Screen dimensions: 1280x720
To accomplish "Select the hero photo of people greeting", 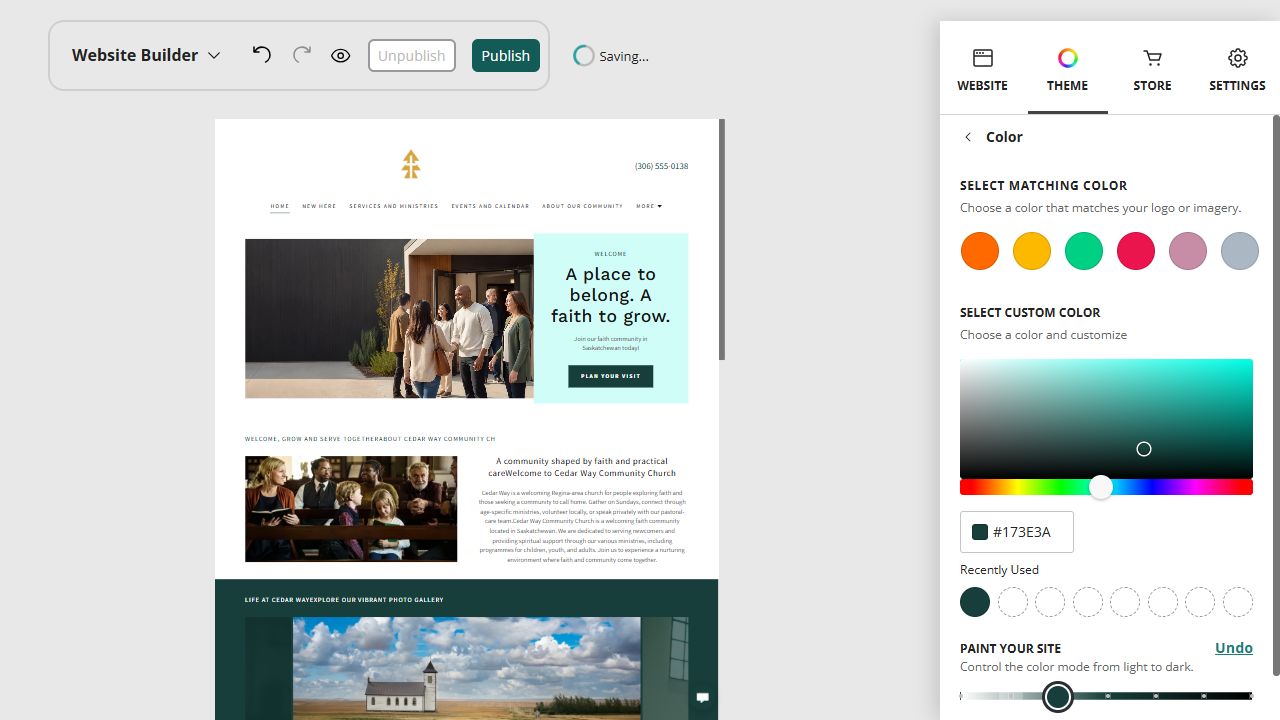I will (x=389, y=318).
